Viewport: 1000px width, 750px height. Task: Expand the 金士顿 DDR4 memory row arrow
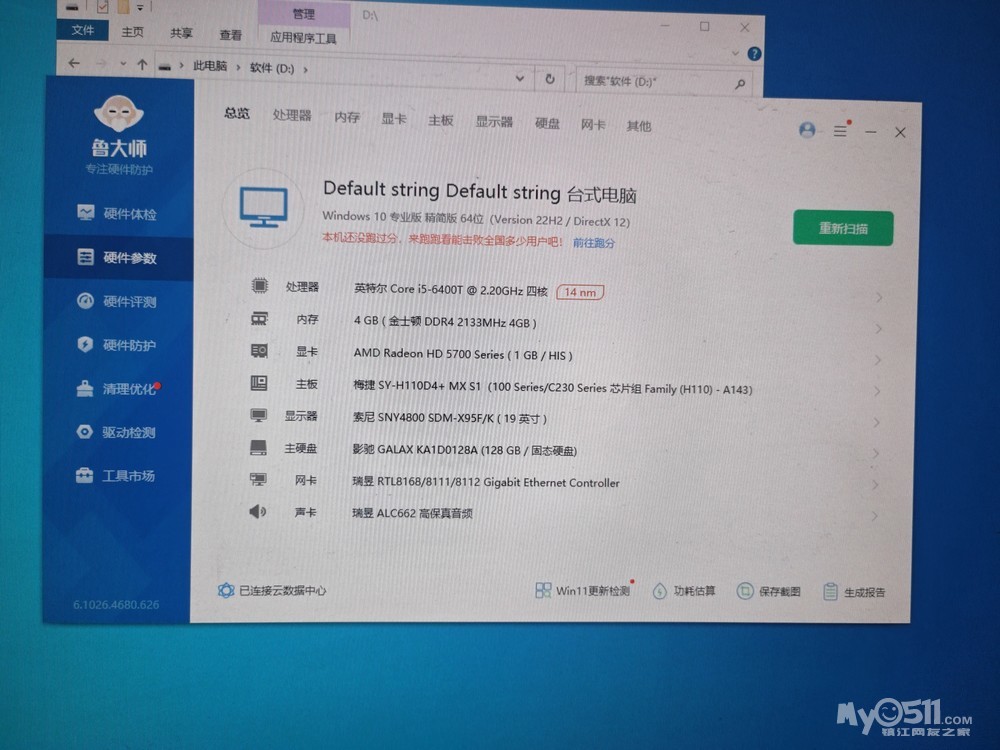[879, 328]
